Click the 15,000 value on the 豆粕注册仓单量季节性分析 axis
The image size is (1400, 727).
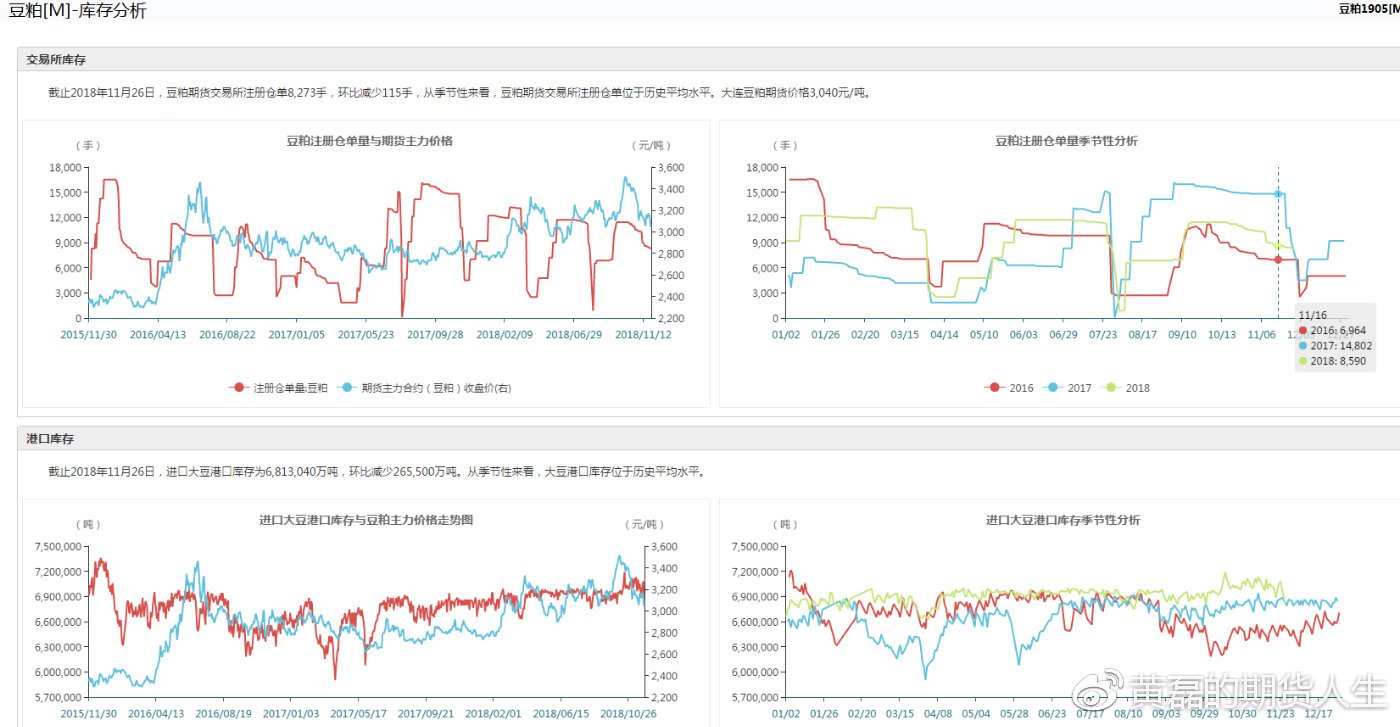pyautogui.click(x=763, y=193)
